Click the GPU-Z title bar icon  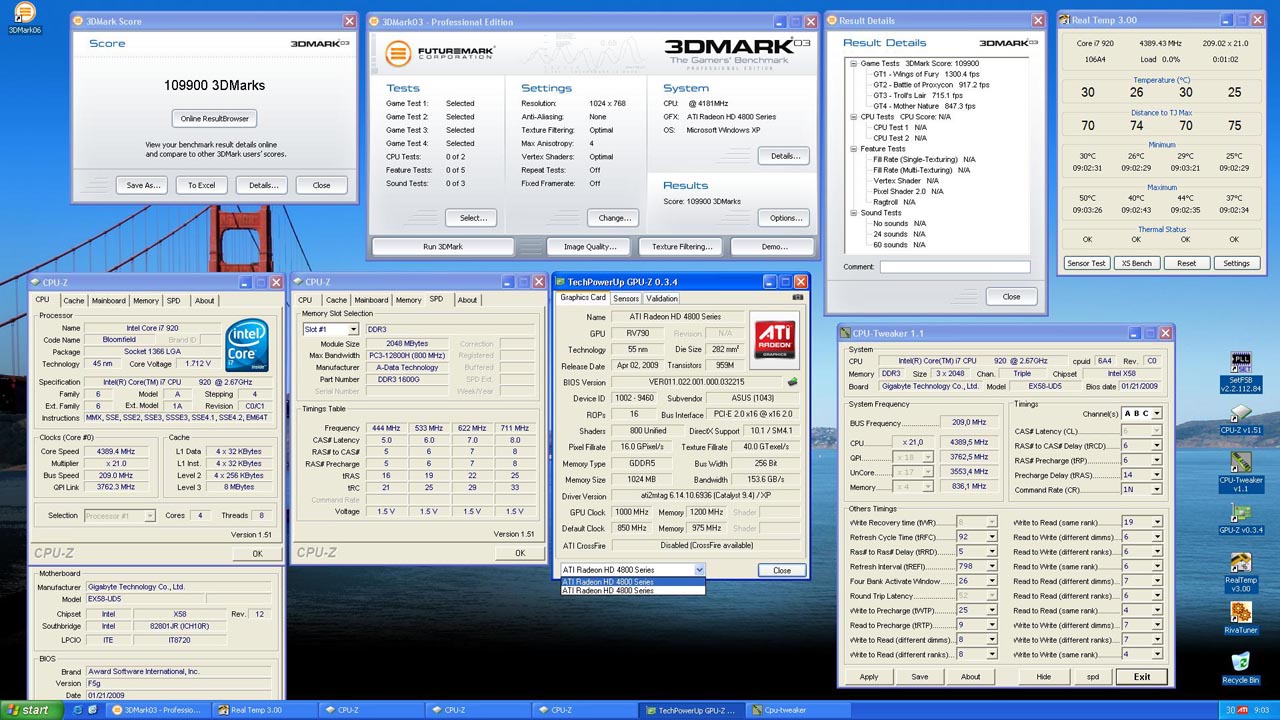pos(560,282)
